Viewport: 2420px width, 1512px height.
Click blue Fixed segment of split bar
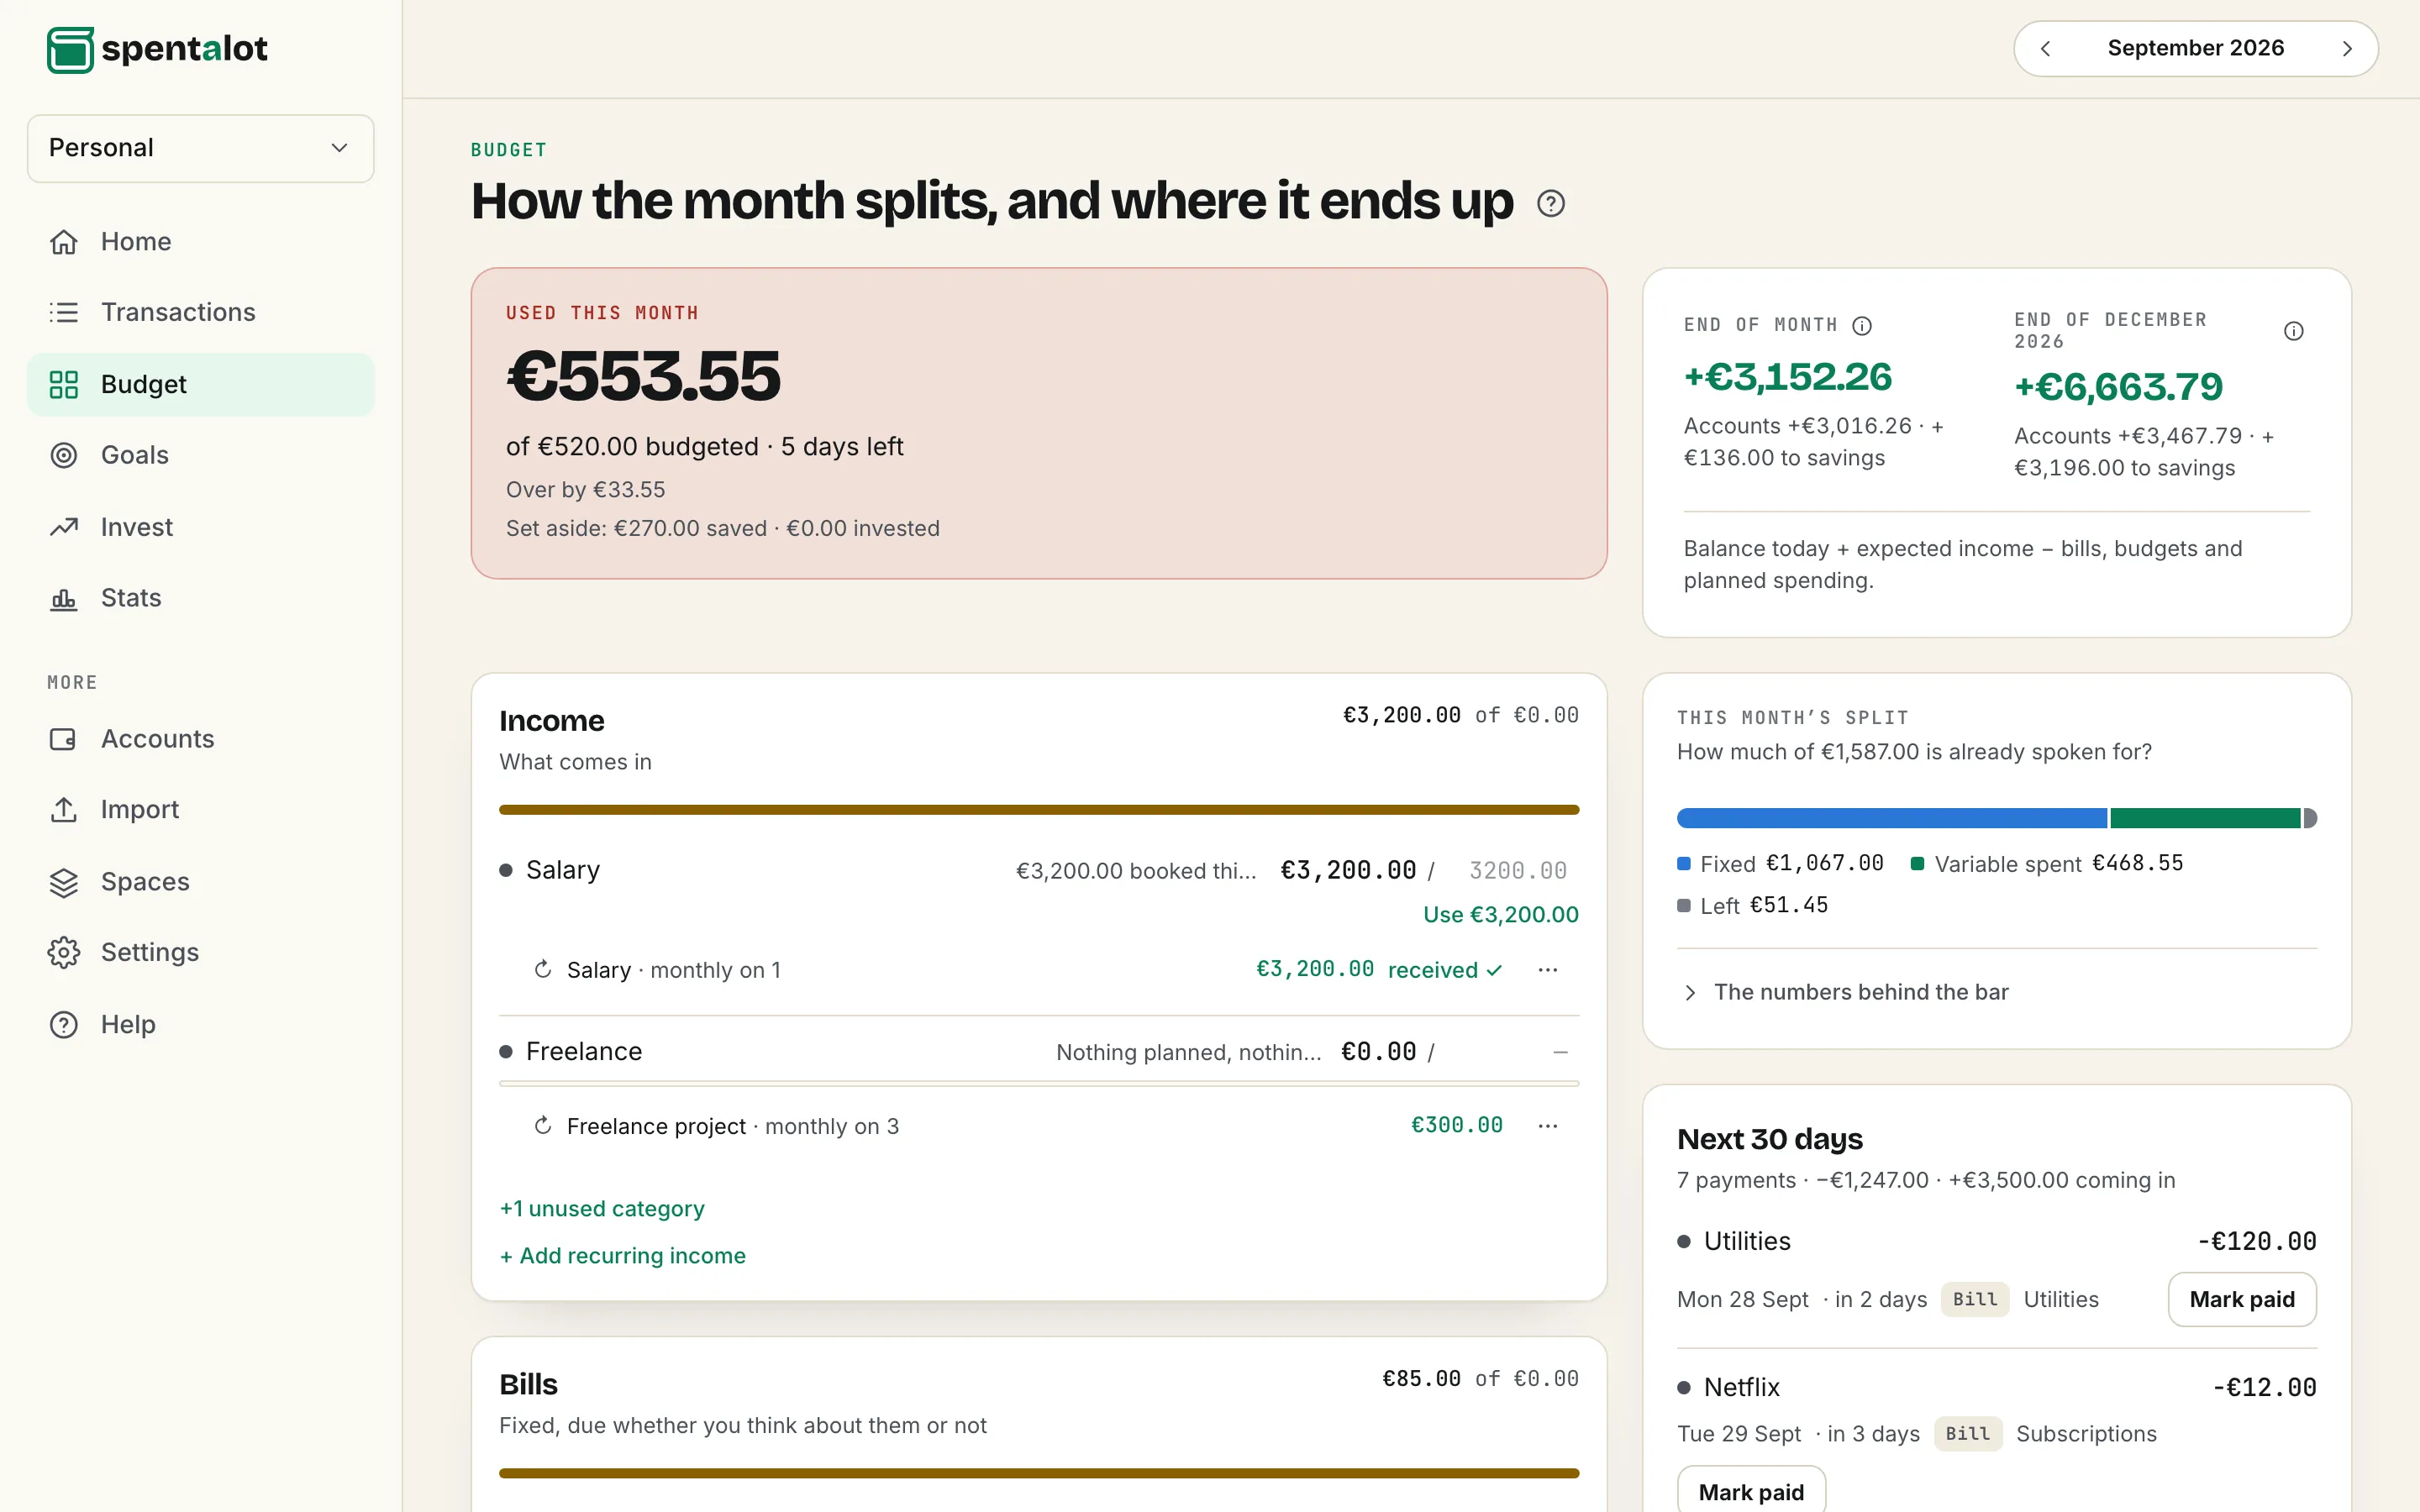pyautogui.click(x=1892, y=818)
